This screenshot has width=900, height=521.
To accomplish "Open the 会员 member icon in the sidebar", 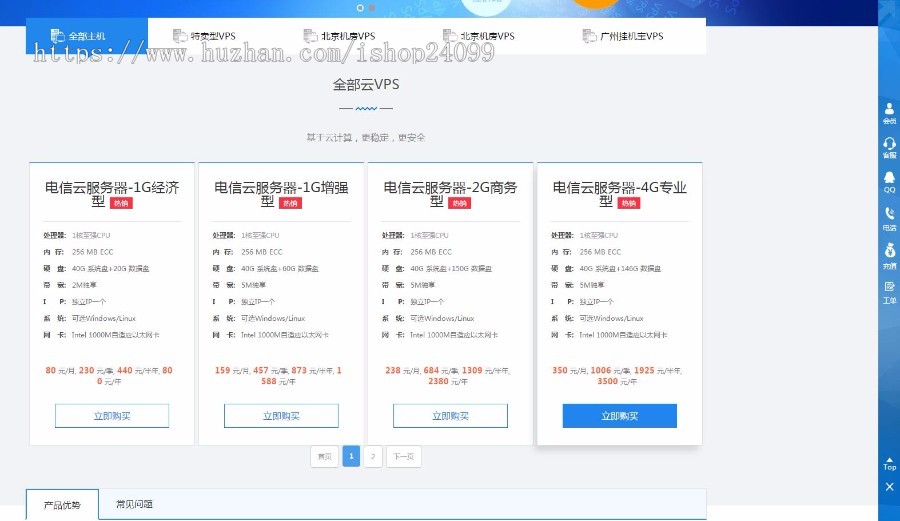I will pos(889,113).
